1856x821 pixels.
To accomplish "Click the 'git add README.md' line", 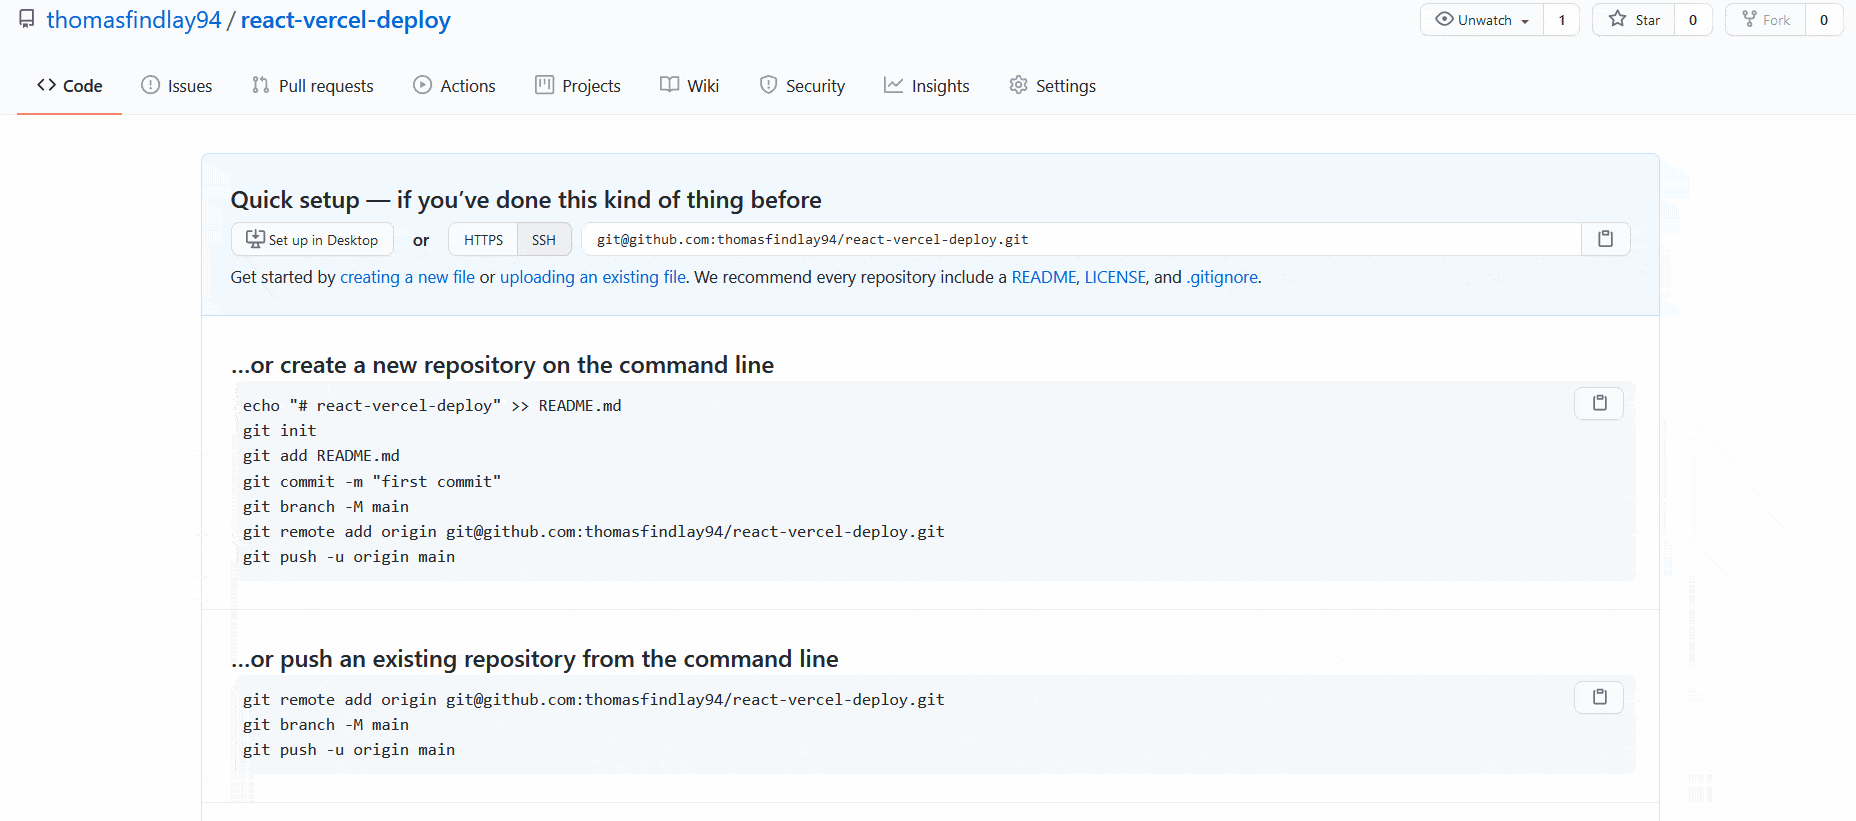I will coord(321,456).
